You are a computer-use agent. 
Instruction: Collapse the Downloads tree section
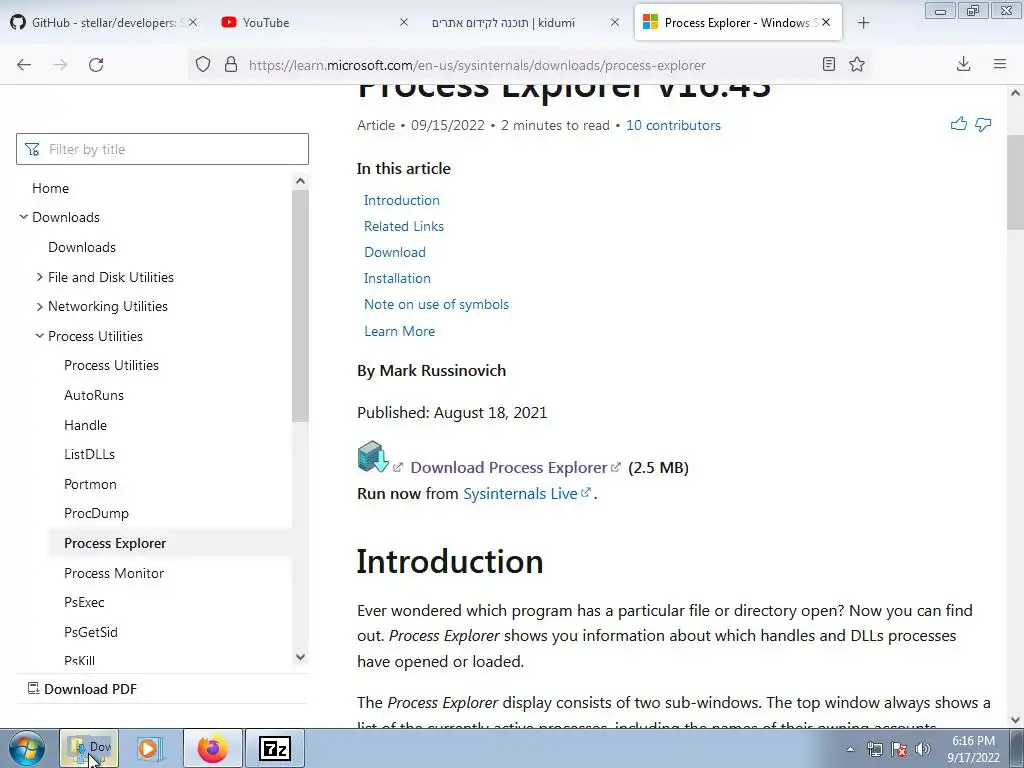[24, 217]
